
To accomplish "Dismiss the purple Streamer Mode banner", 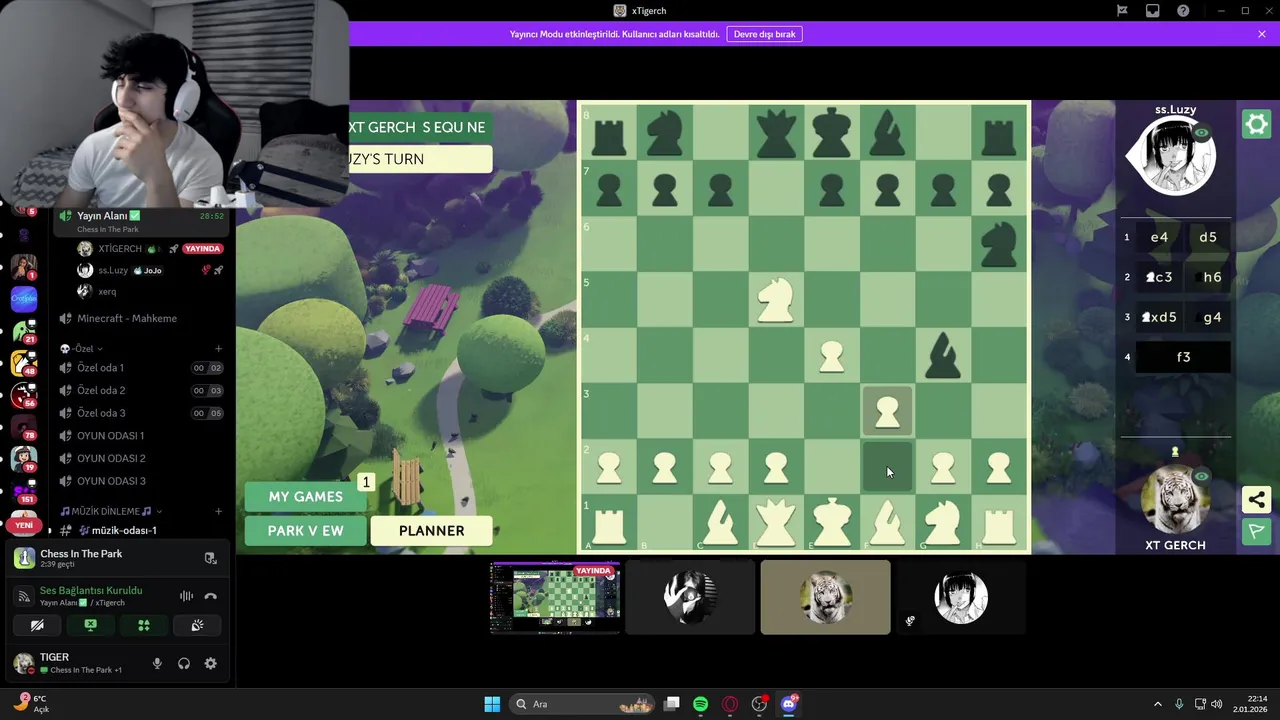I will pyautogui.click(x=1262, y=34).
